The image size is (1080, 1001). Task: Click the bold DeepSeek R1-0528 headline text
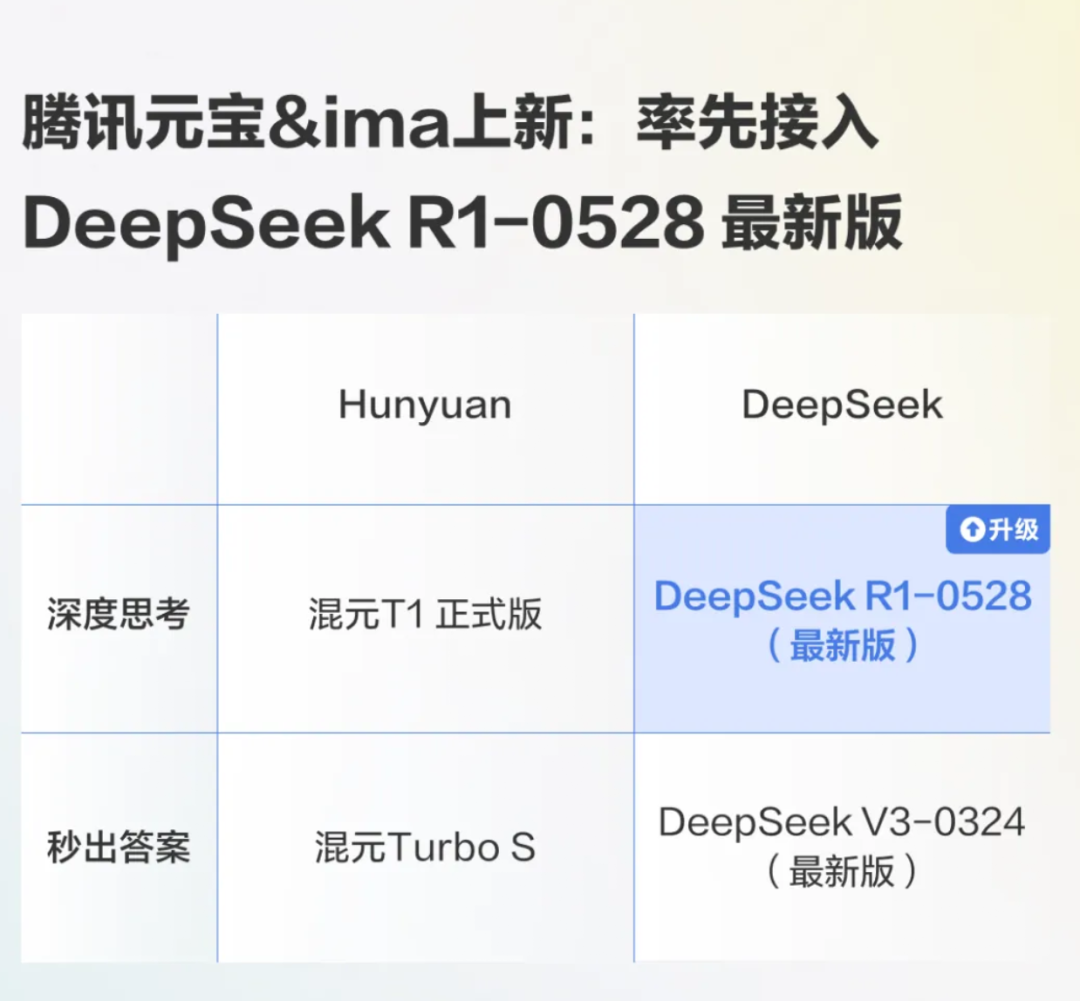pos(362,225)
